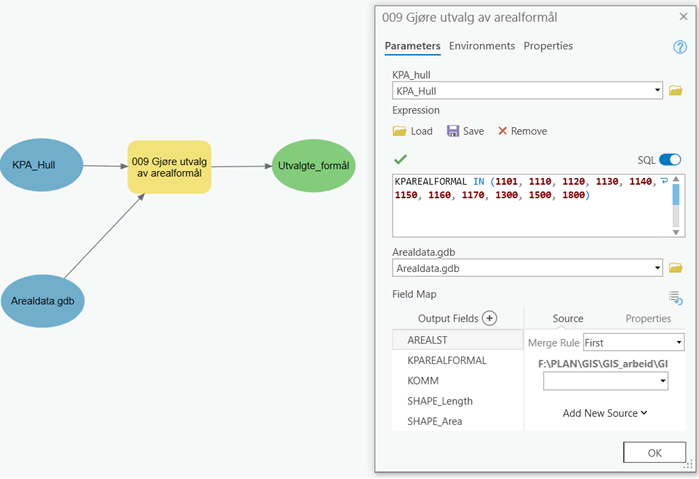Click the SQL expression box scrollbar
This screenshot has width=699, height=479.
(677, 205)
